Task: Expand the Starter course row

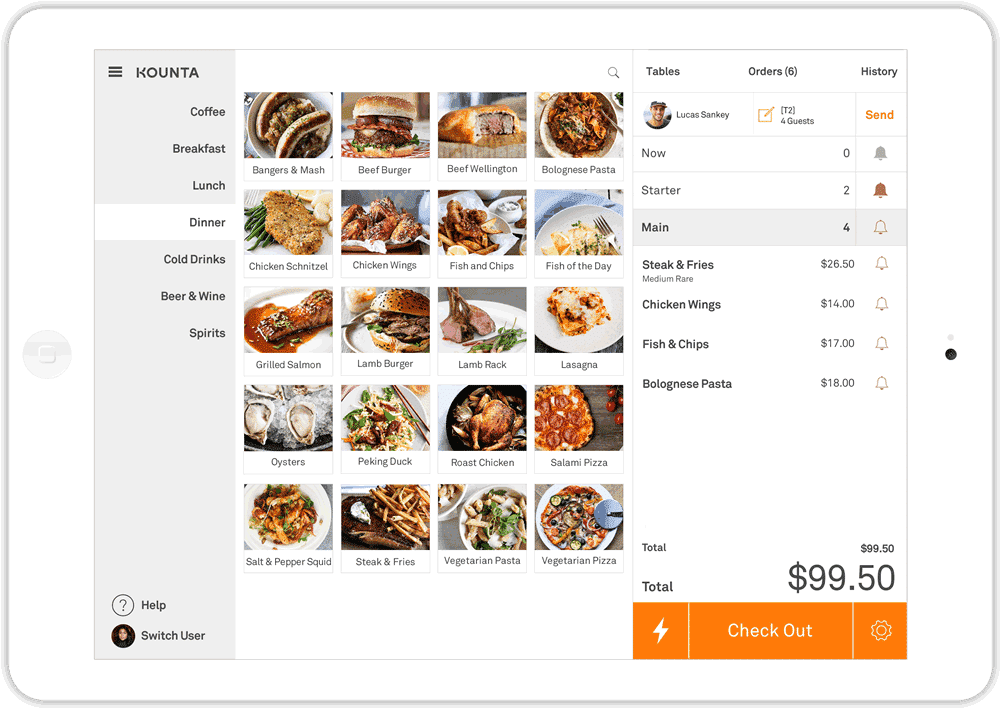Action: (744, 191)
